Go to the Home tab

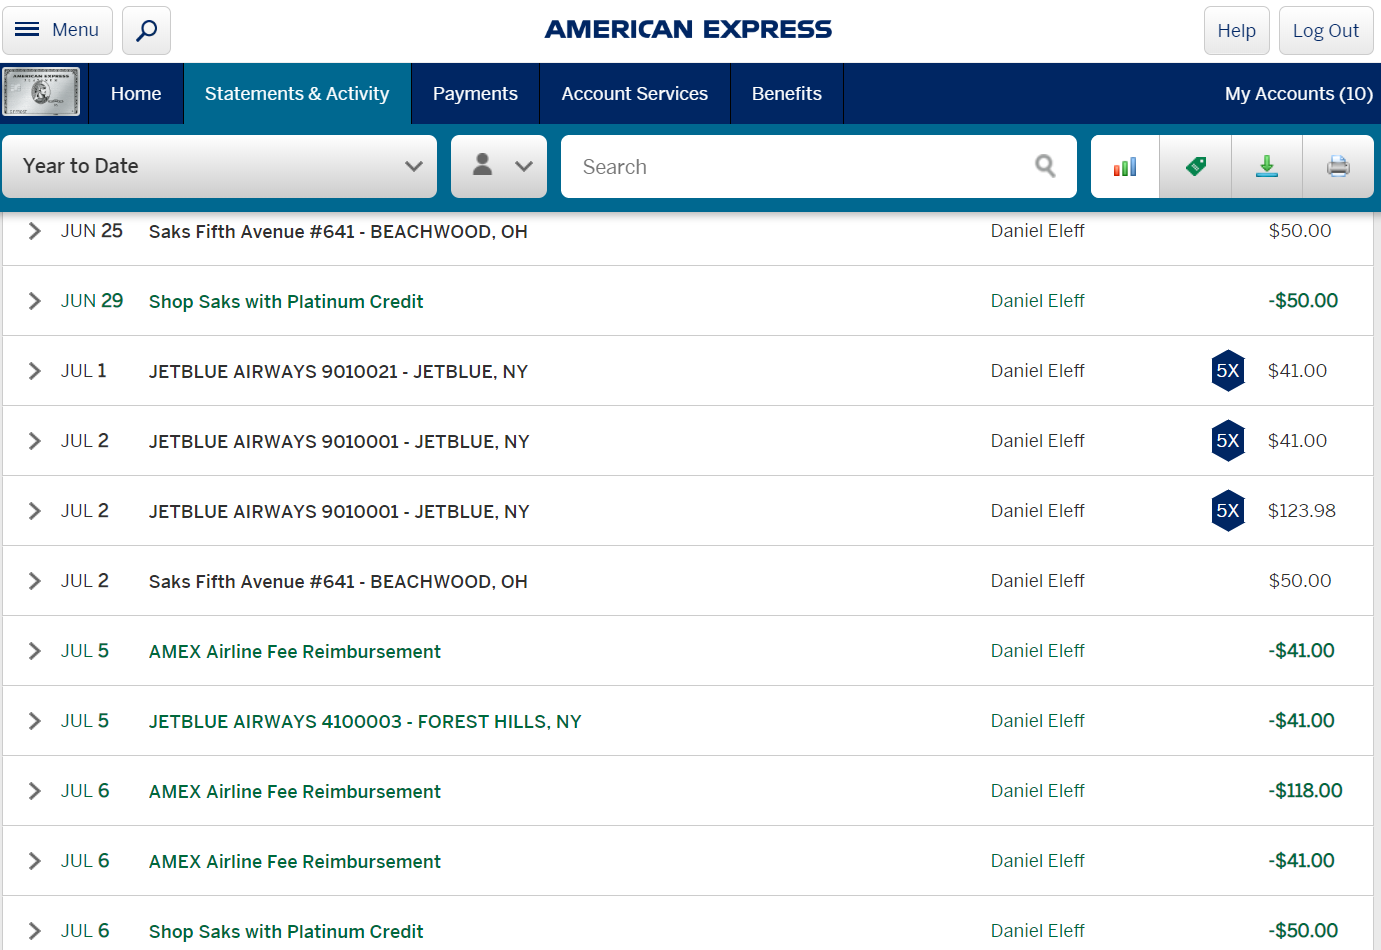[136, 94]
